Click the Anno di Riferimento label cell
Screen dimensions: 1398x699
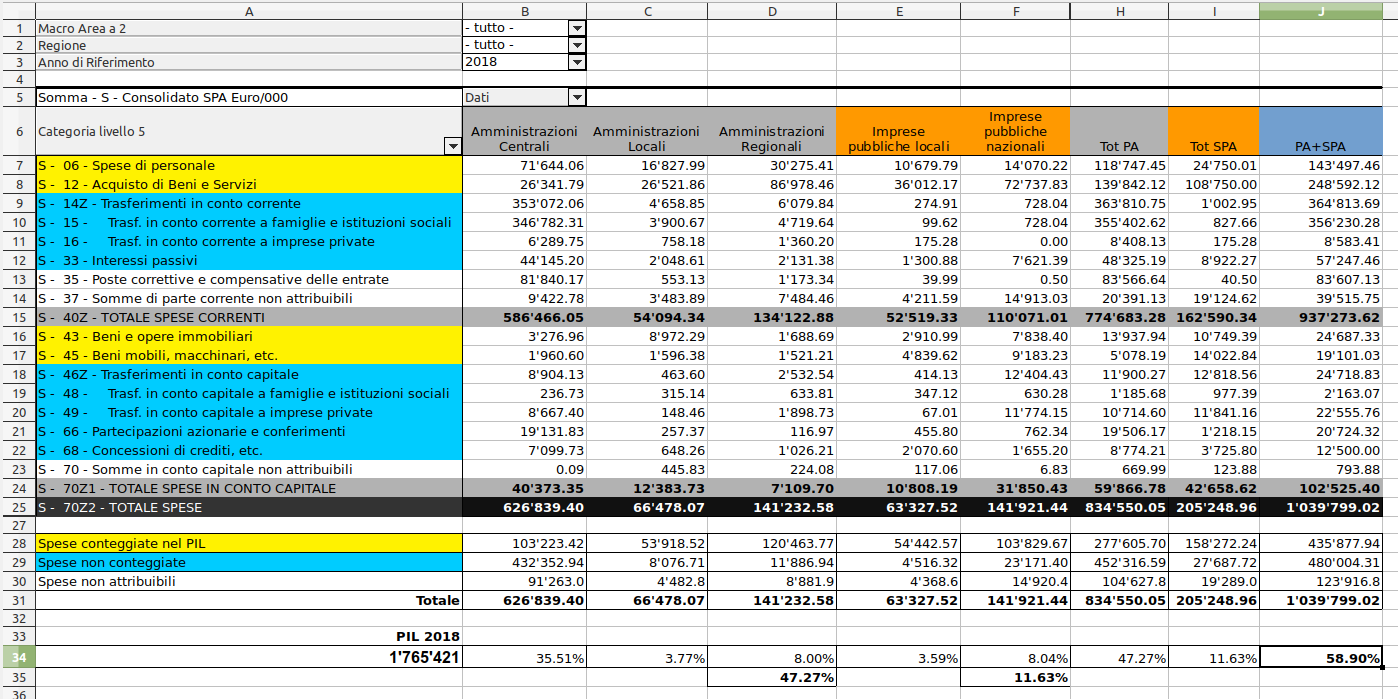(249, 62)
